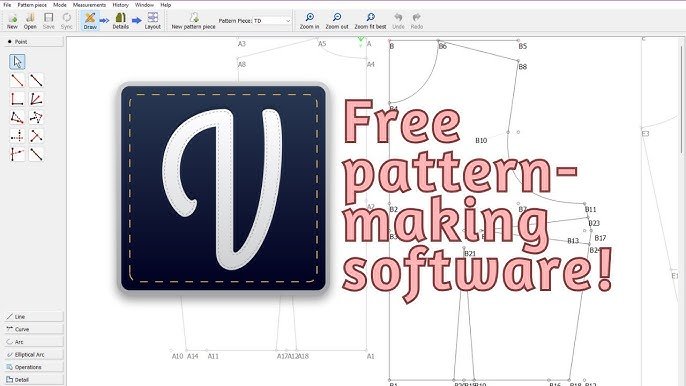The width and height of the screenshot is (686, 386).
Task: Click Zoom fit best icon
Action: point(370,21)
